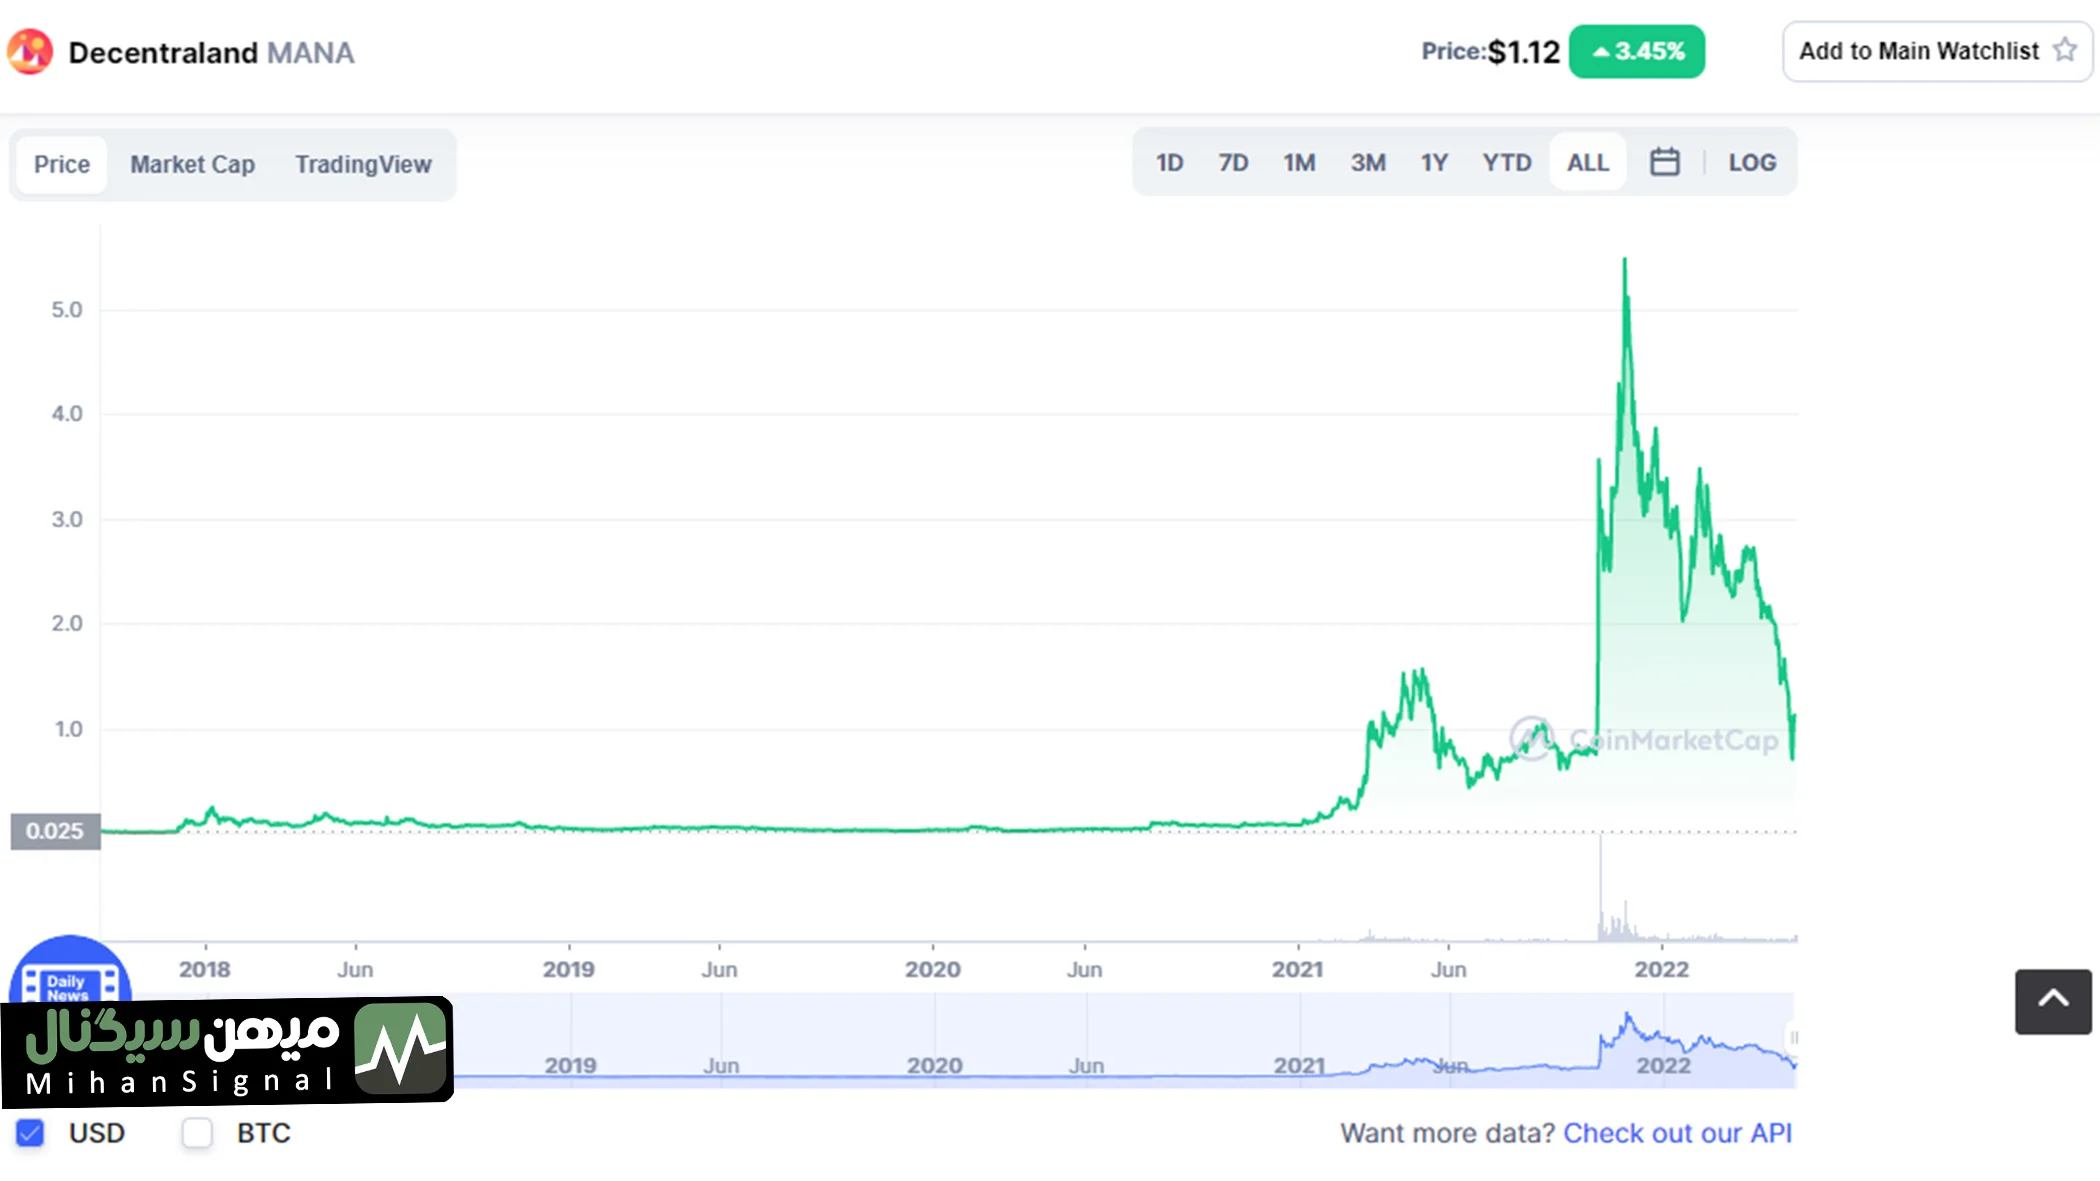Click the 2019 x-axis label on main chart
This screenshot has height=1181, width=2100.
coord(568,969)
